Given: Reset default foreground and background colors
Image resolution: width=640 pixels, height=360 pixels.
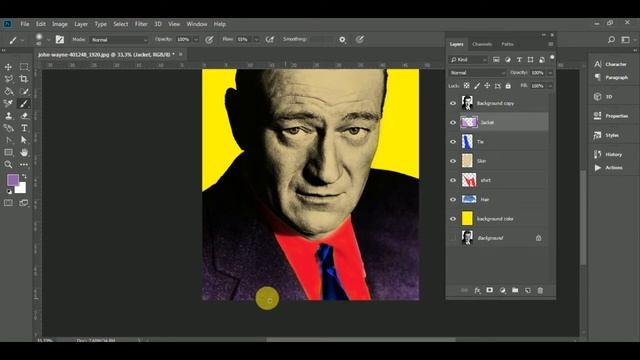Looking at the screenshot, I should pos(9,191).
